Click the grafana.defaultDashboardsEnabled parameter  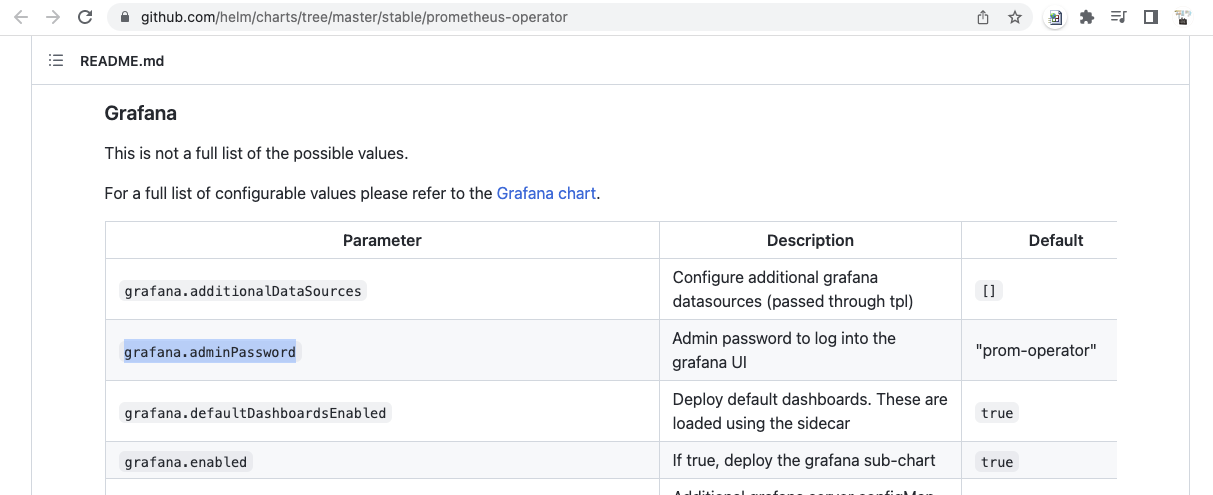click(255, 413)
